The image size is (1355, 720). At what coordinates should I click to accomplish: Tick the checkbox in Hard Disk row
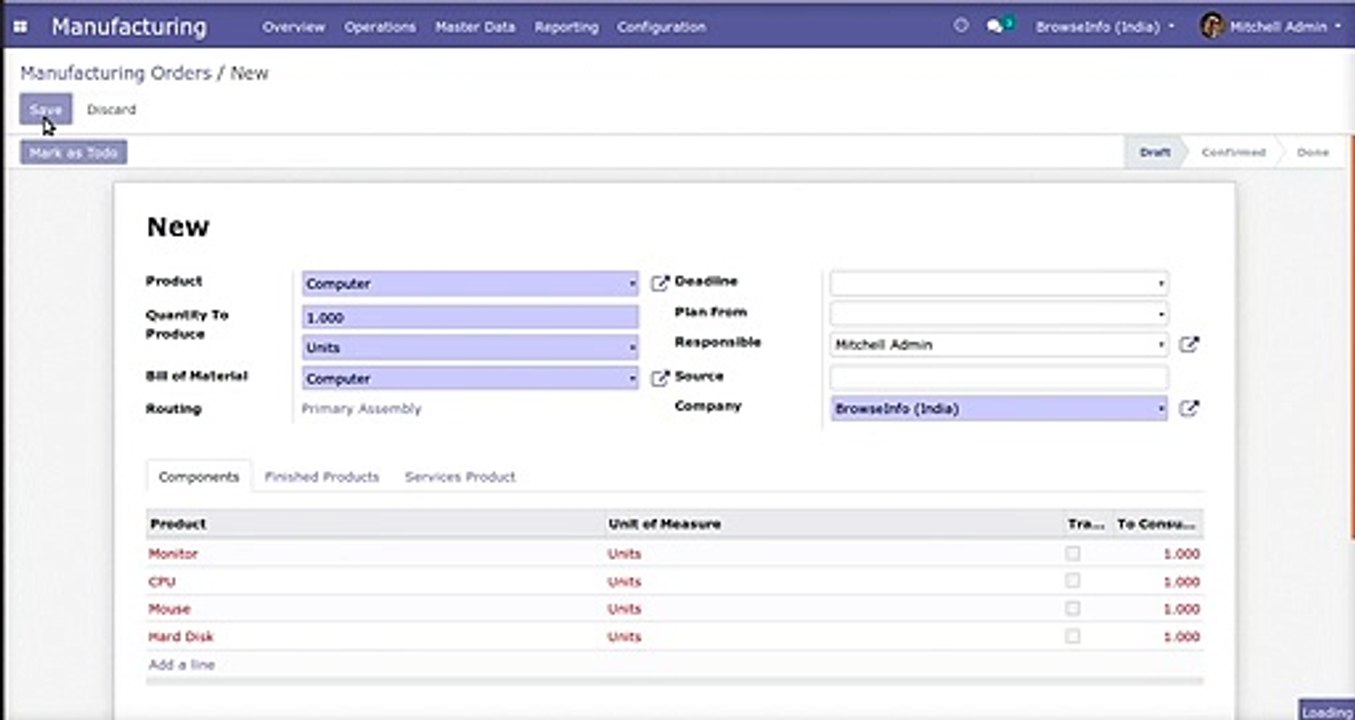coord(1073,636)
